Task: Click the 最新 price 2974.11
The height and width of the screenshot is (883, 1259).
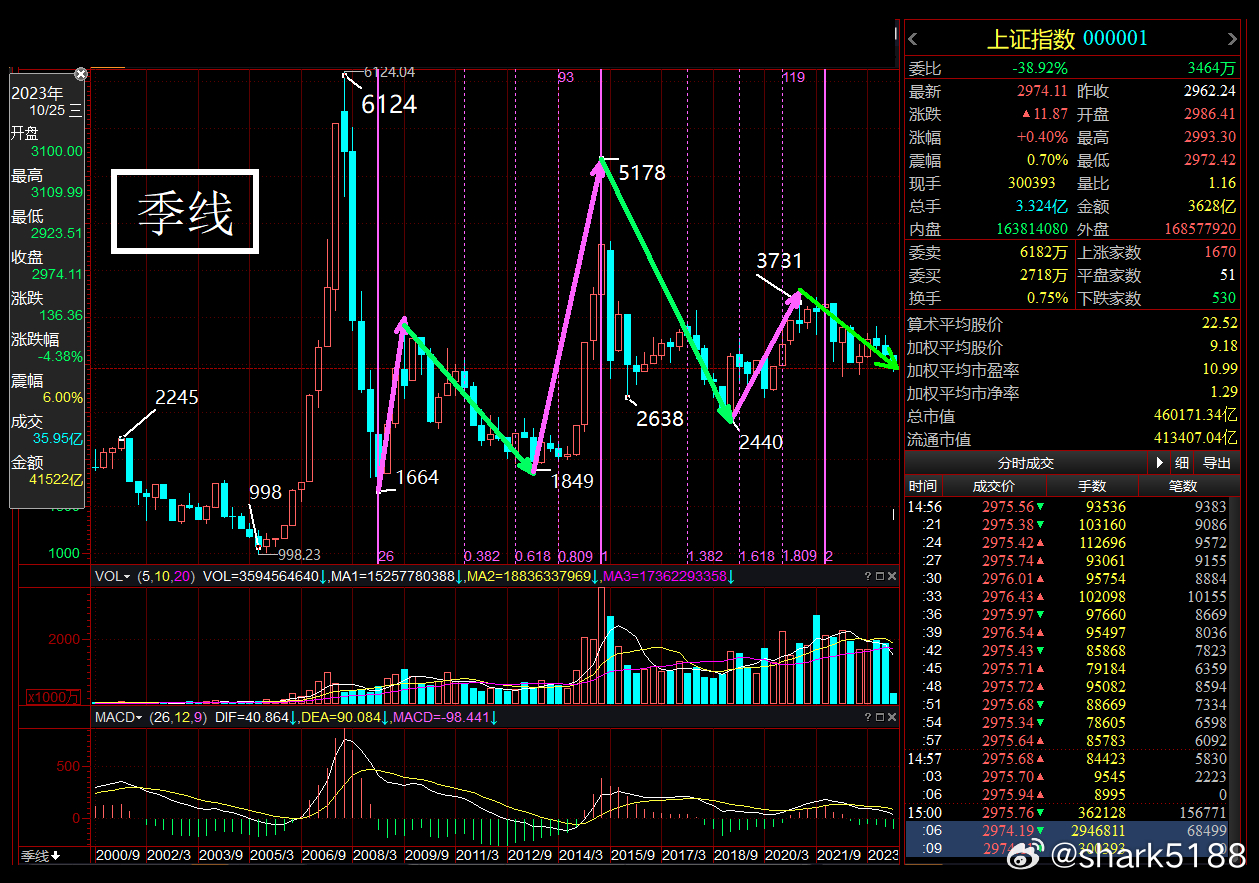Action: 1042,91
